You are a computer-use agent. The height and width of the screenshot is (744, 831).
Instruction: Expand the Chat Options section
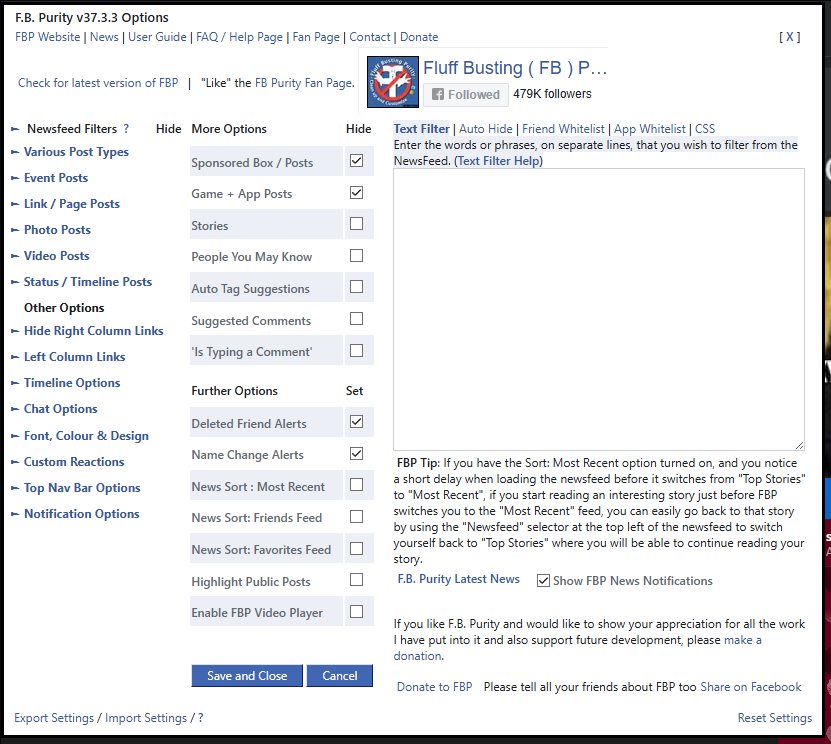(55, 409)
